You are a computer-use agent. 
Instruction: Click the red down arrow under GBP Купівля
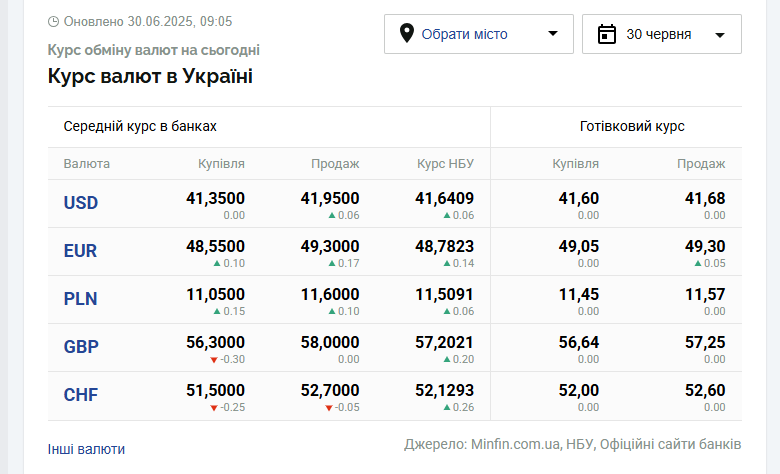214,360
